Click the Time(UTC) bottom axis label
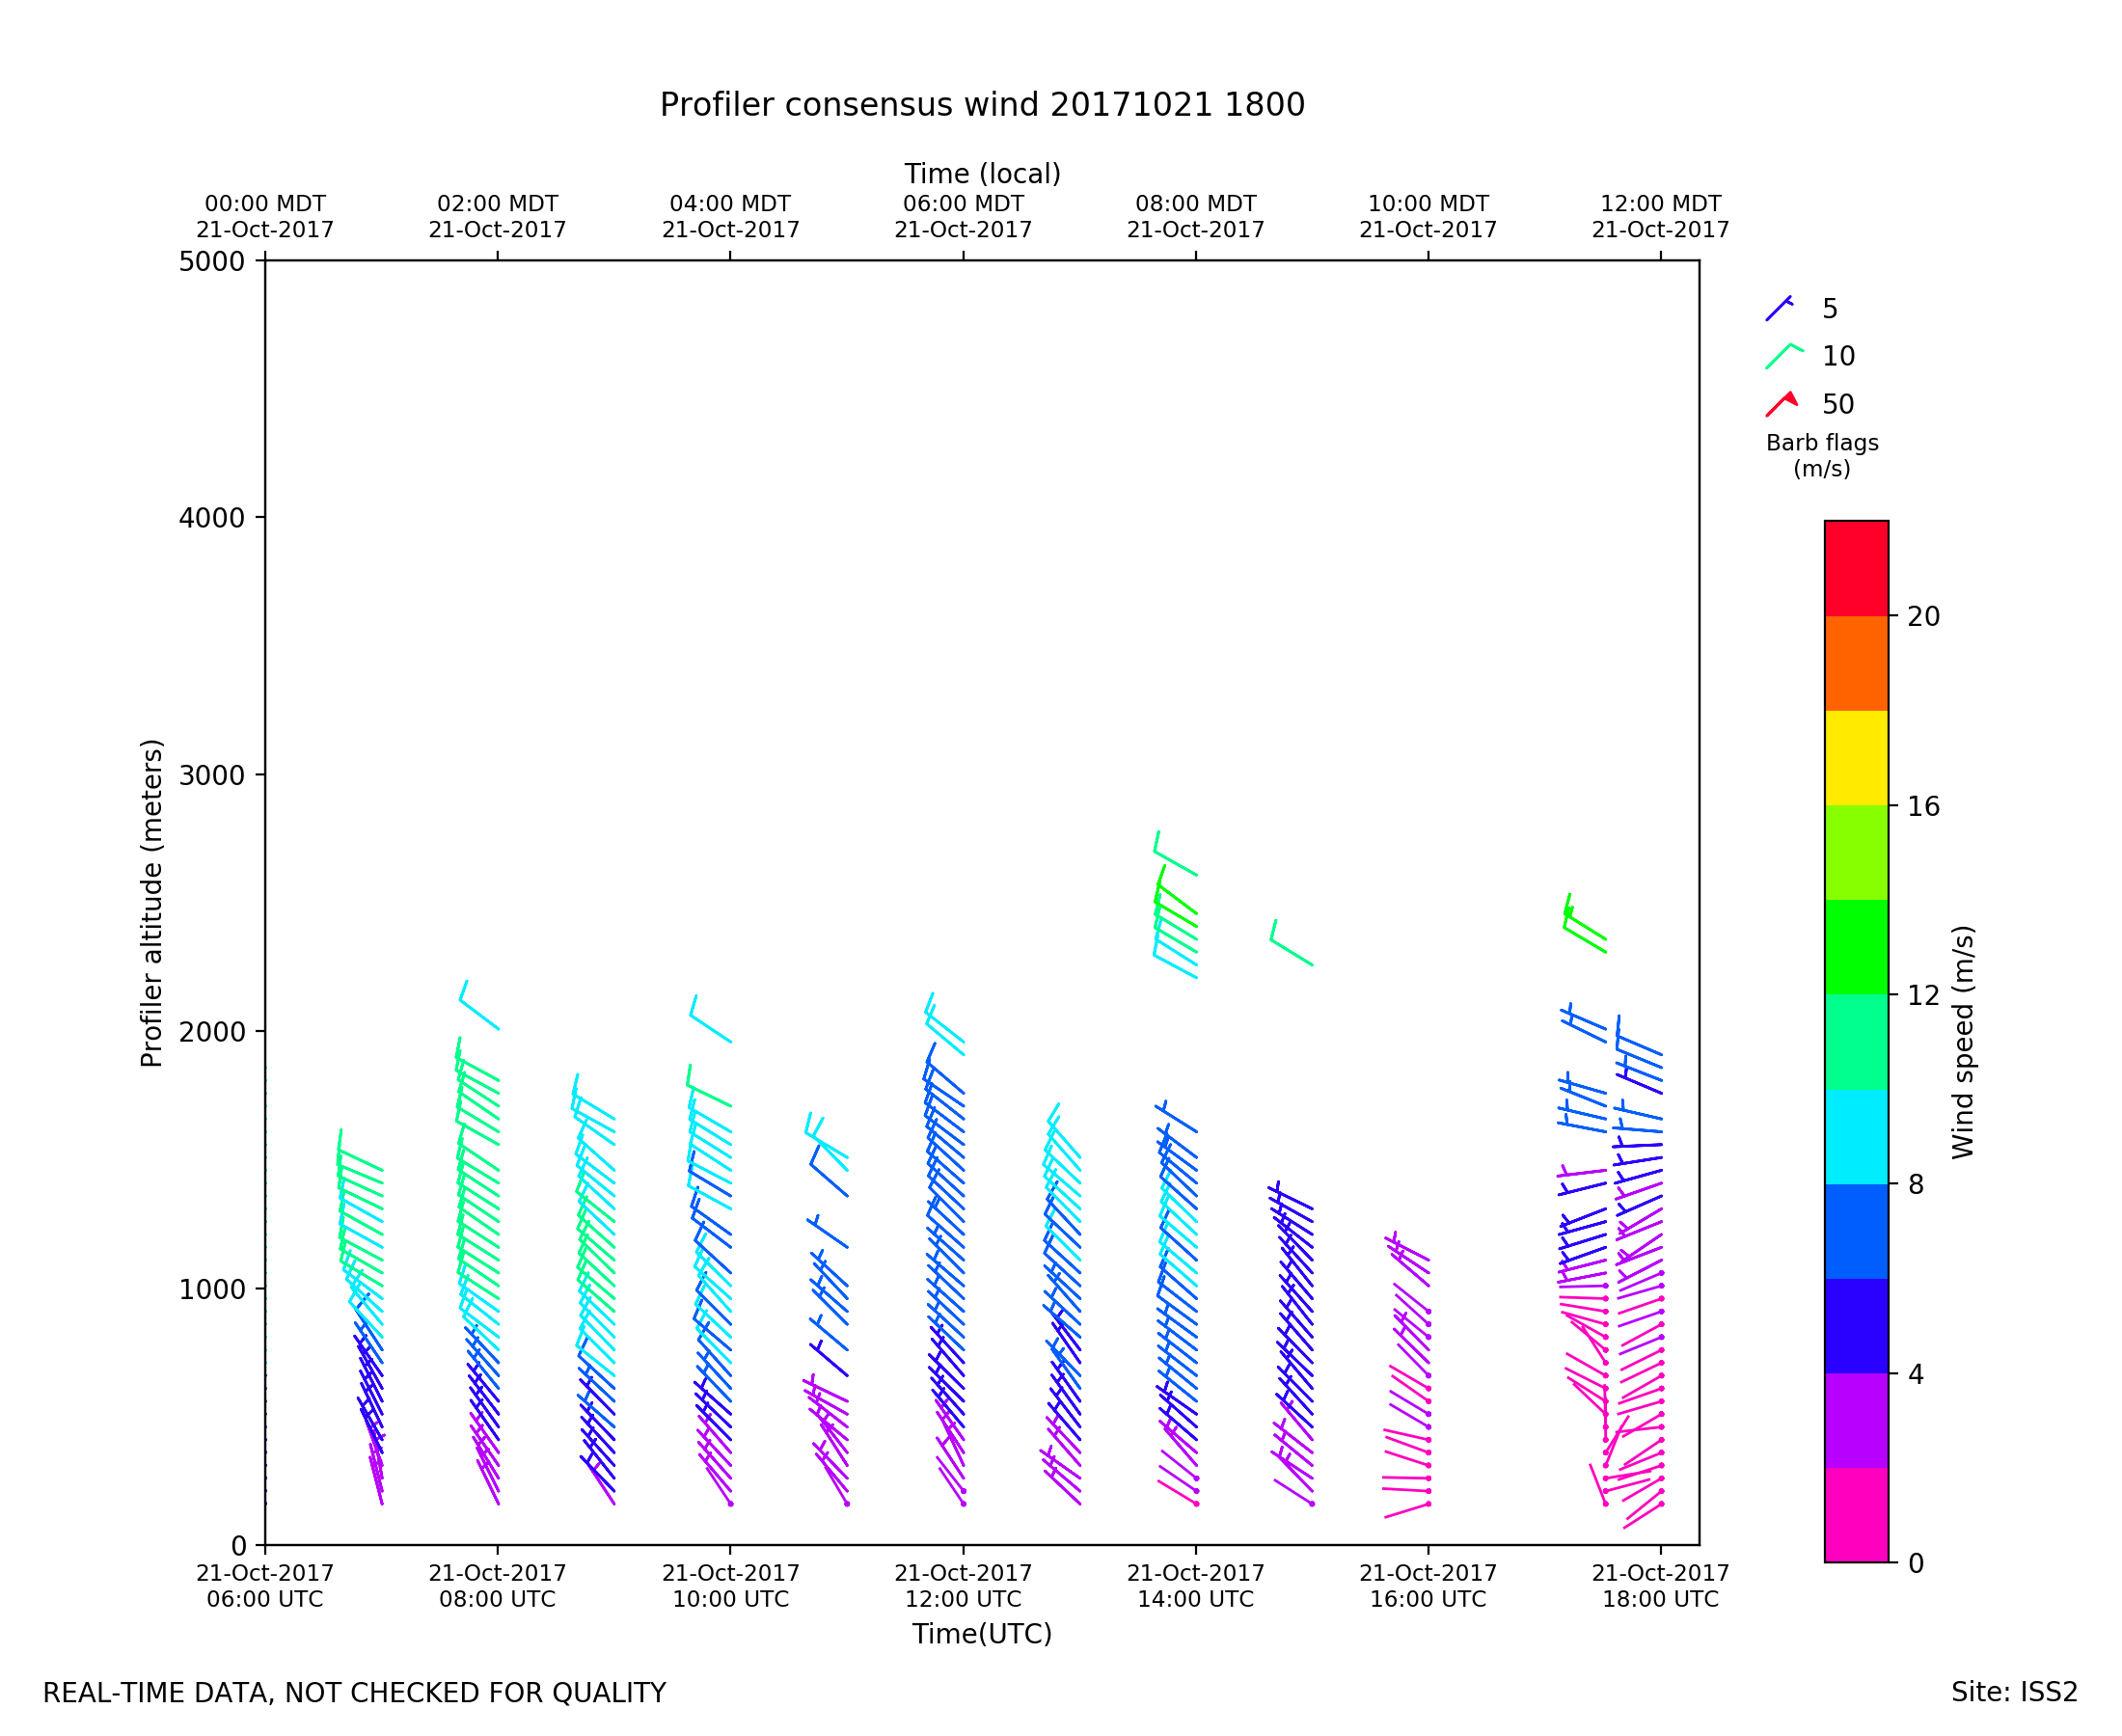Viewport: 2122px width, 1736px height. coord(982,1634)
